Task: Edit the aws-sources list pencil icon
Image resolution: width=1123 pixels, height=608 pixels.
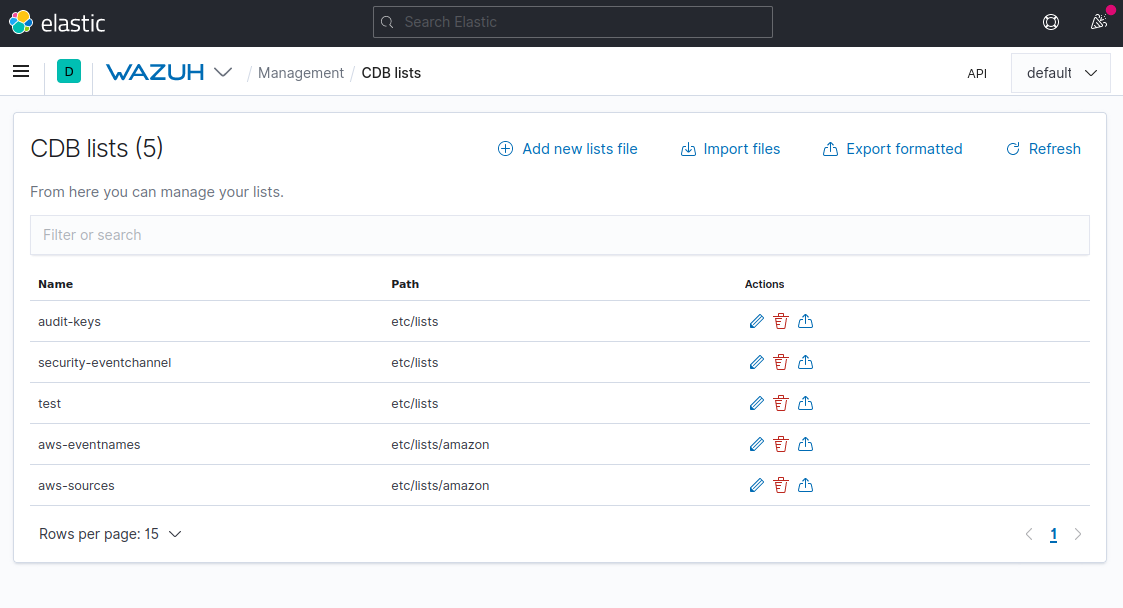Action: pyautogui.click(x=756, y=485)
